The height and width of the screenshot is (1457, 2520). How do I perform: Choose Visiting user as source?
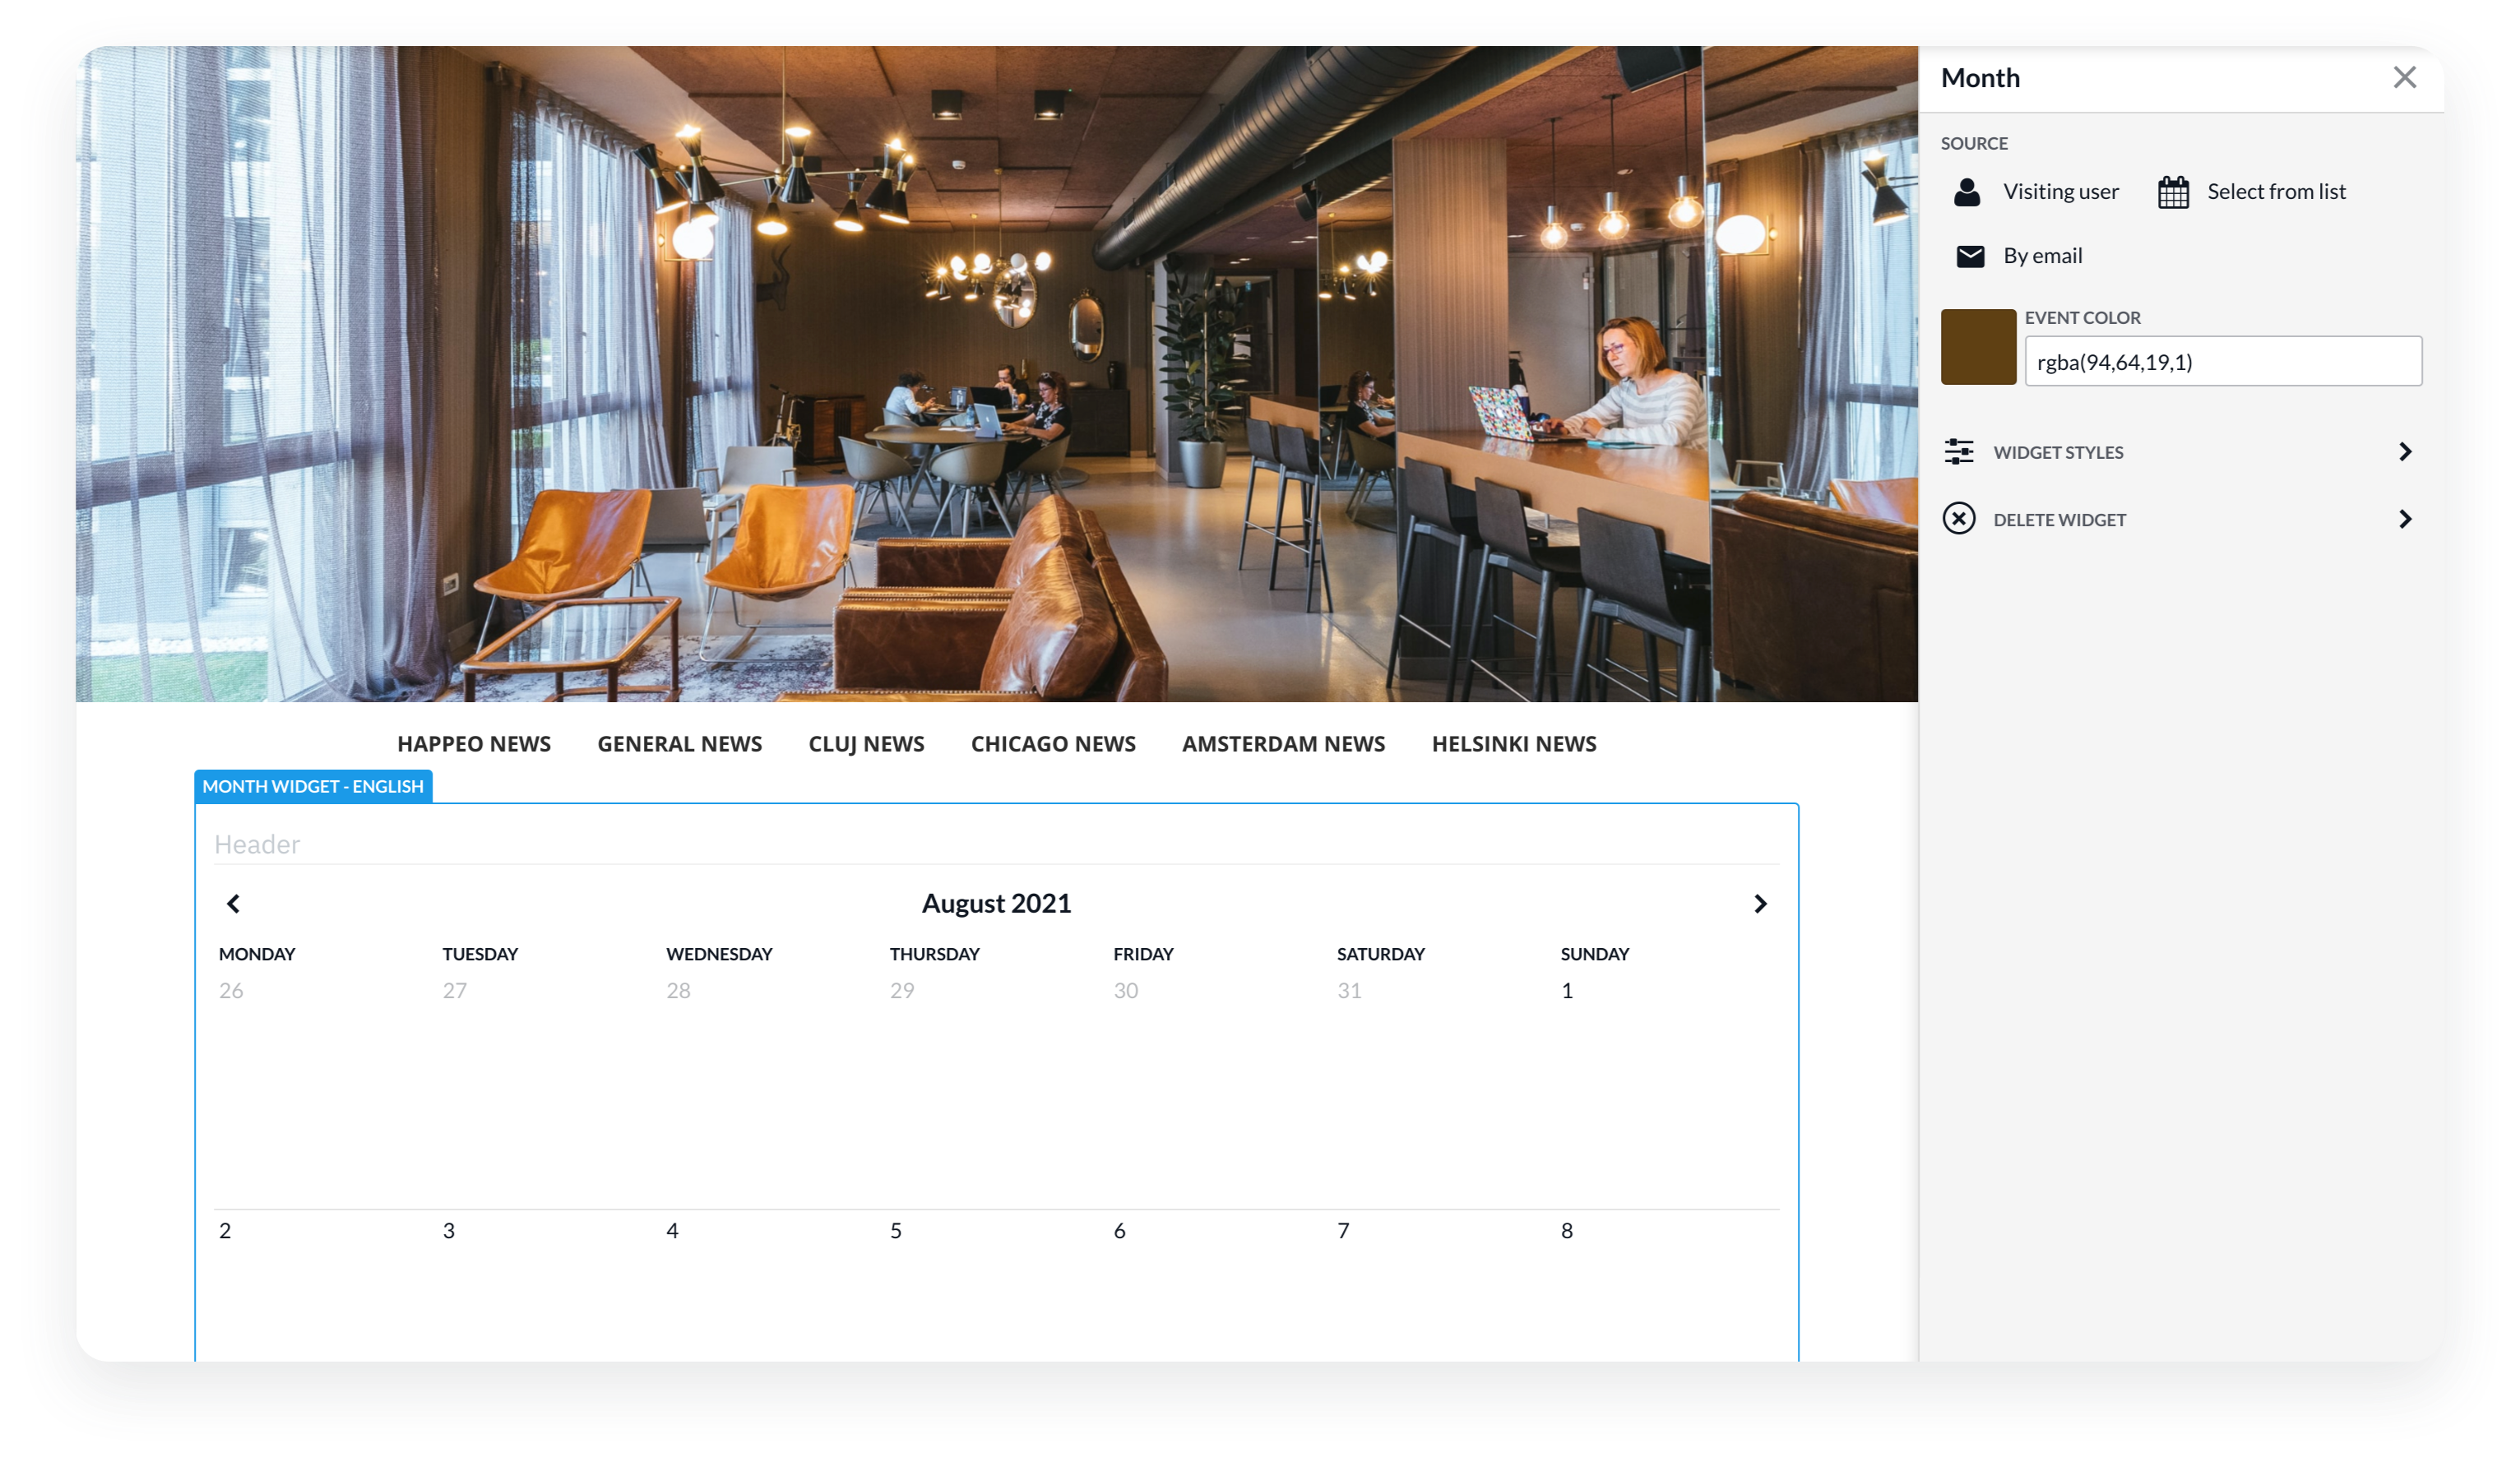(2060, 192)
